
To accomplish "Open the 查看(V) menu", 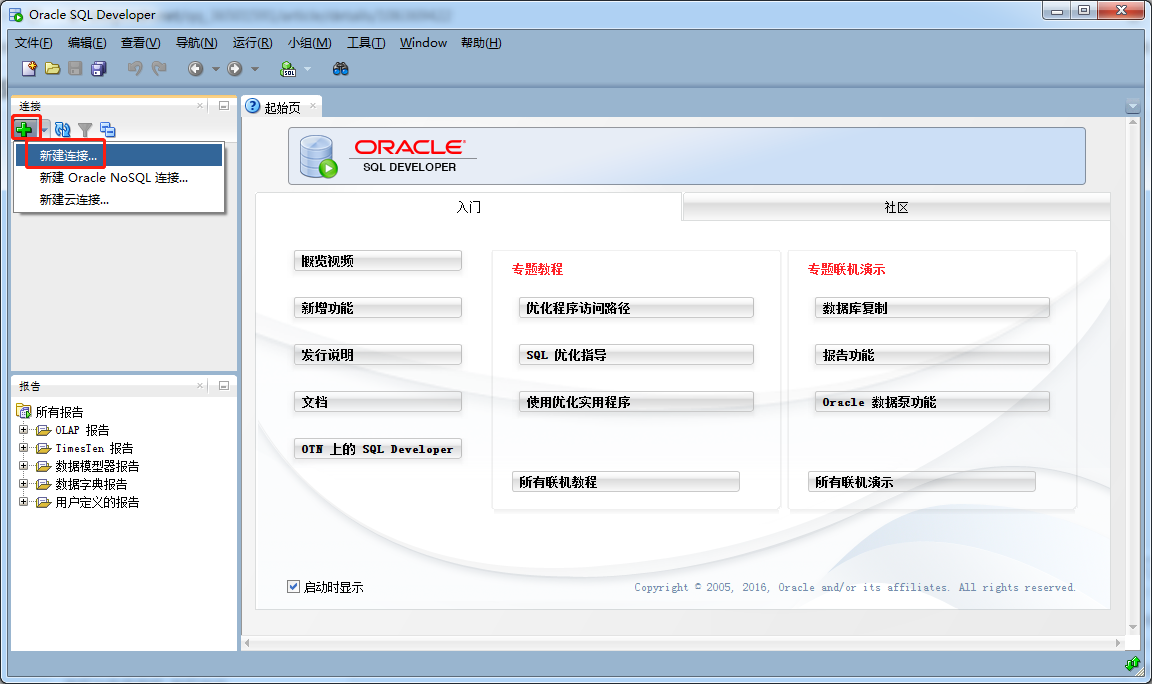I will (140, 43).
